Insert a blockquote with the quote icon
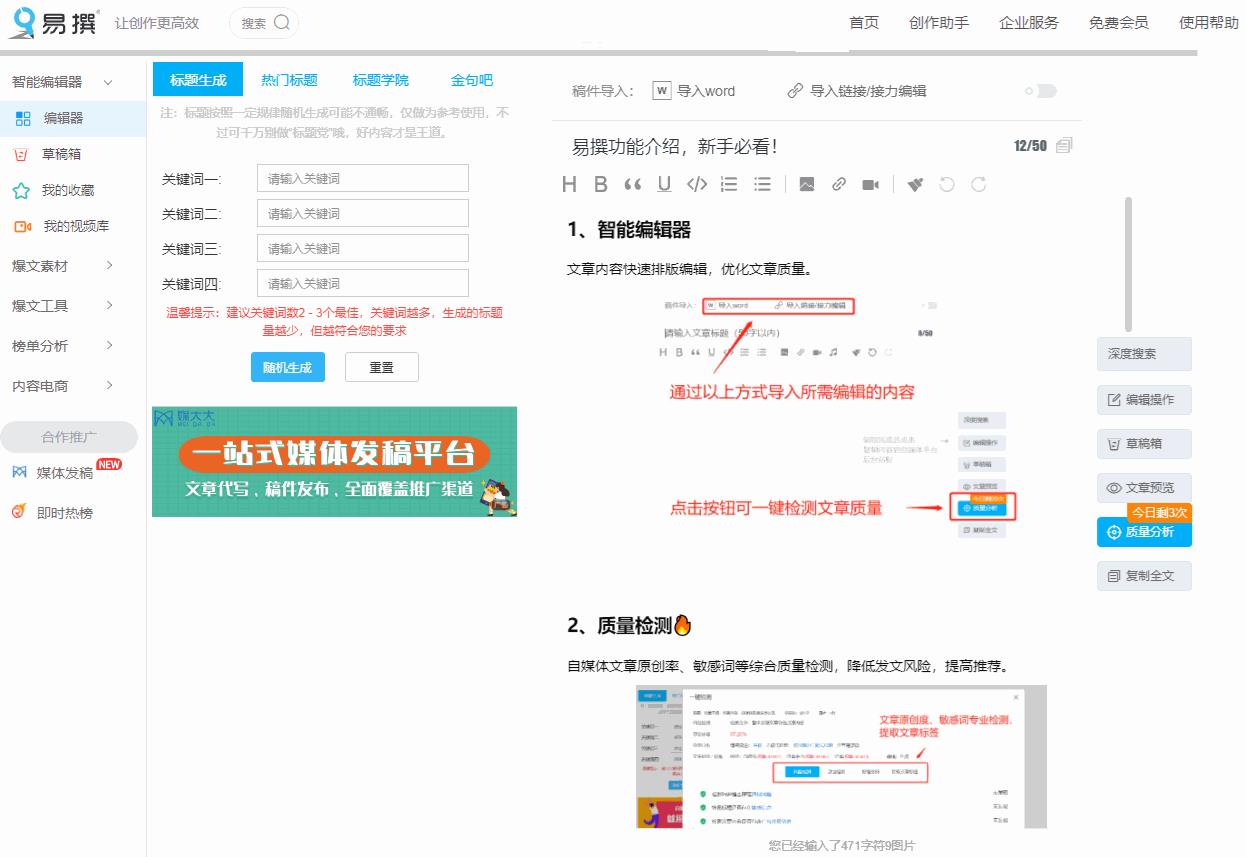This screenshot has height=857, width=1246. [x=632, y=184]
